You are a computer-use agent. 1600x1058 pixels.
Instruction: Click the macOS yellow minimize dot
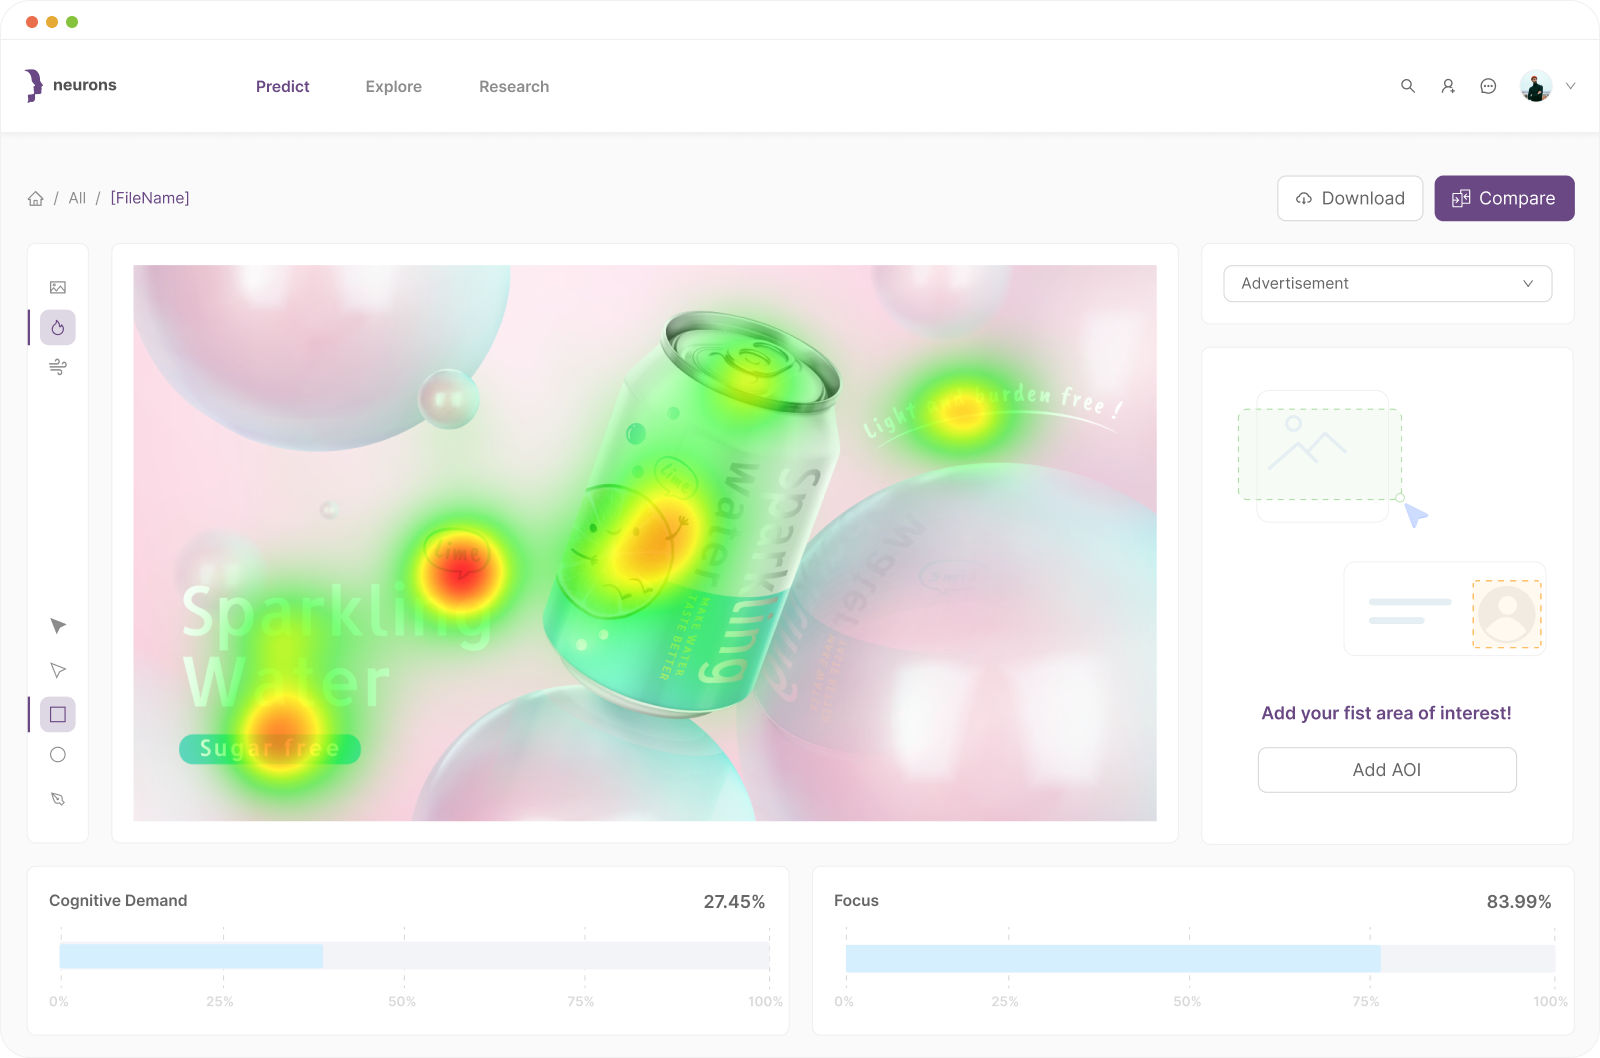(x=52, y=22)
